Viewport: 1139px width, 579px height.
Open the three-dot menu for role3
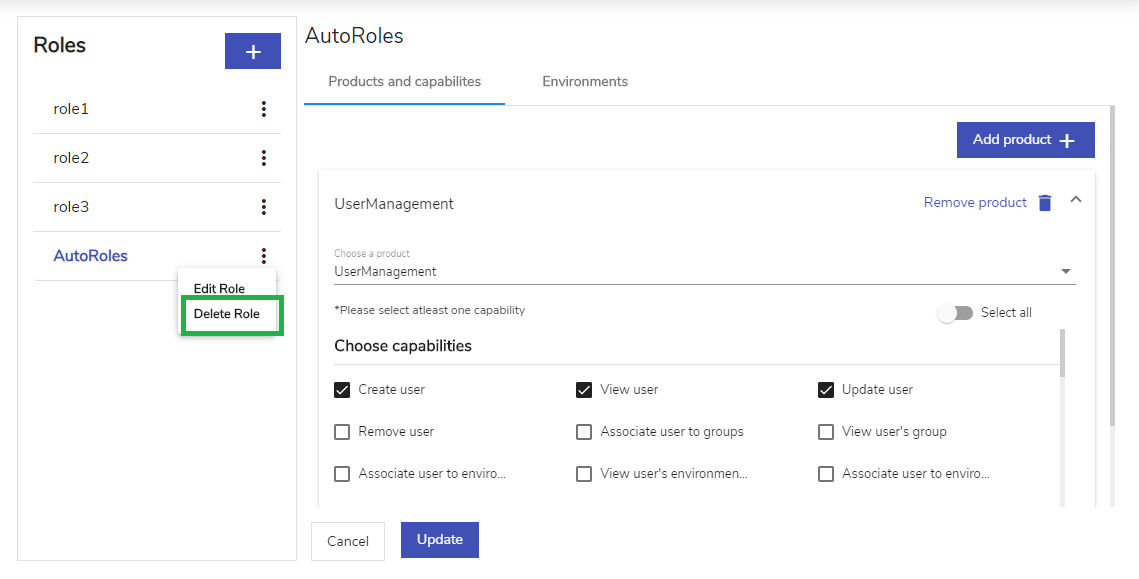pos(264,207)
